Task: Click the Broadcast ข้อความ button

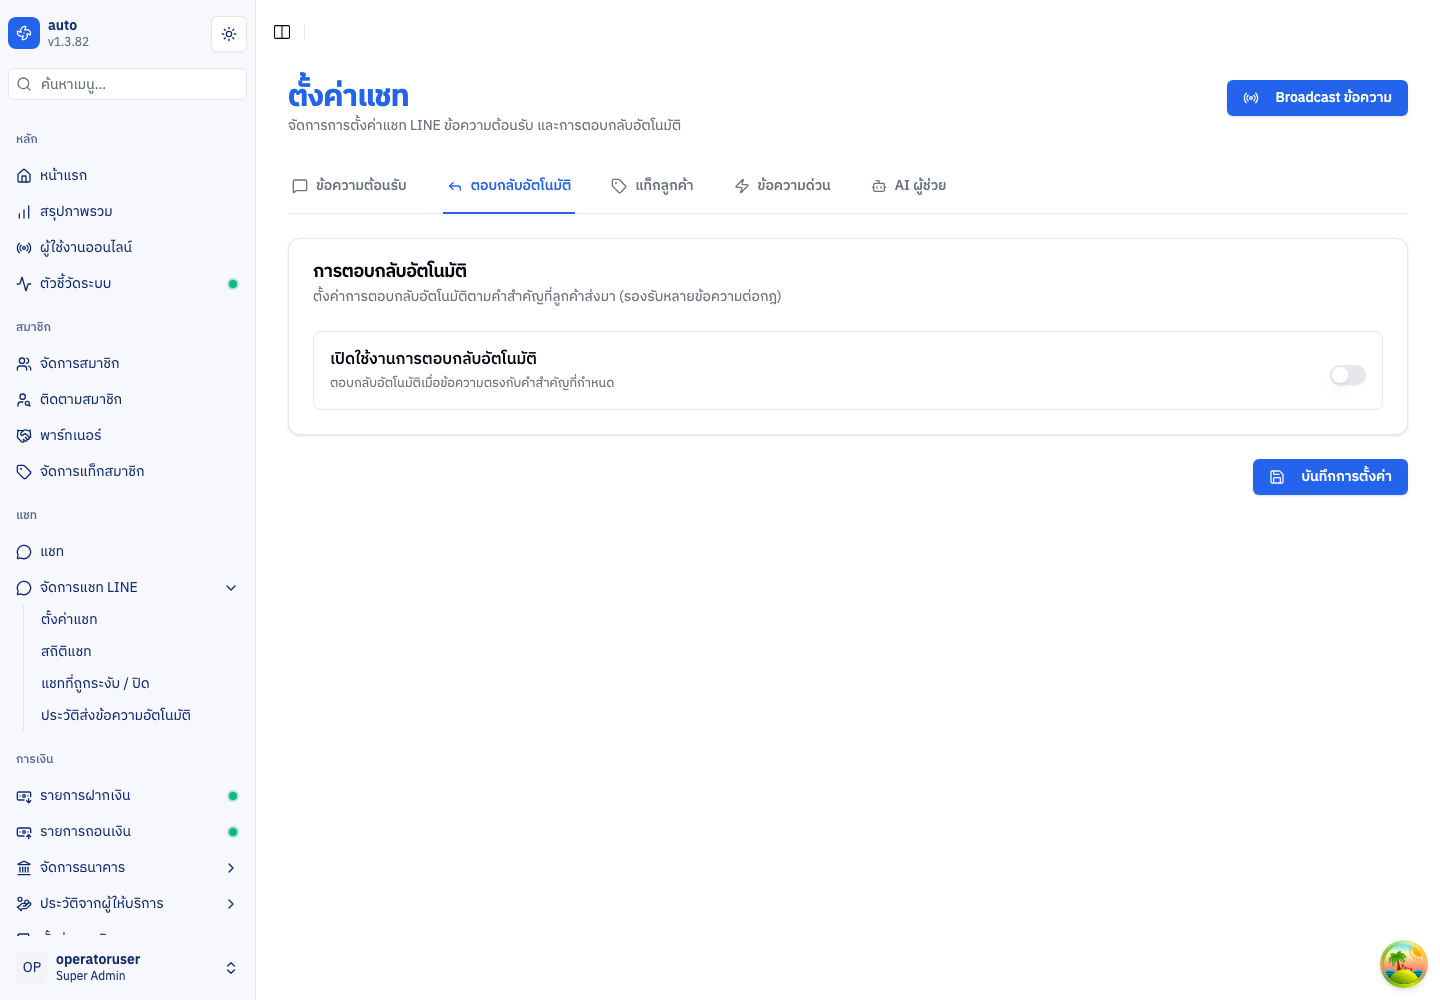Action: [1317, 98]
